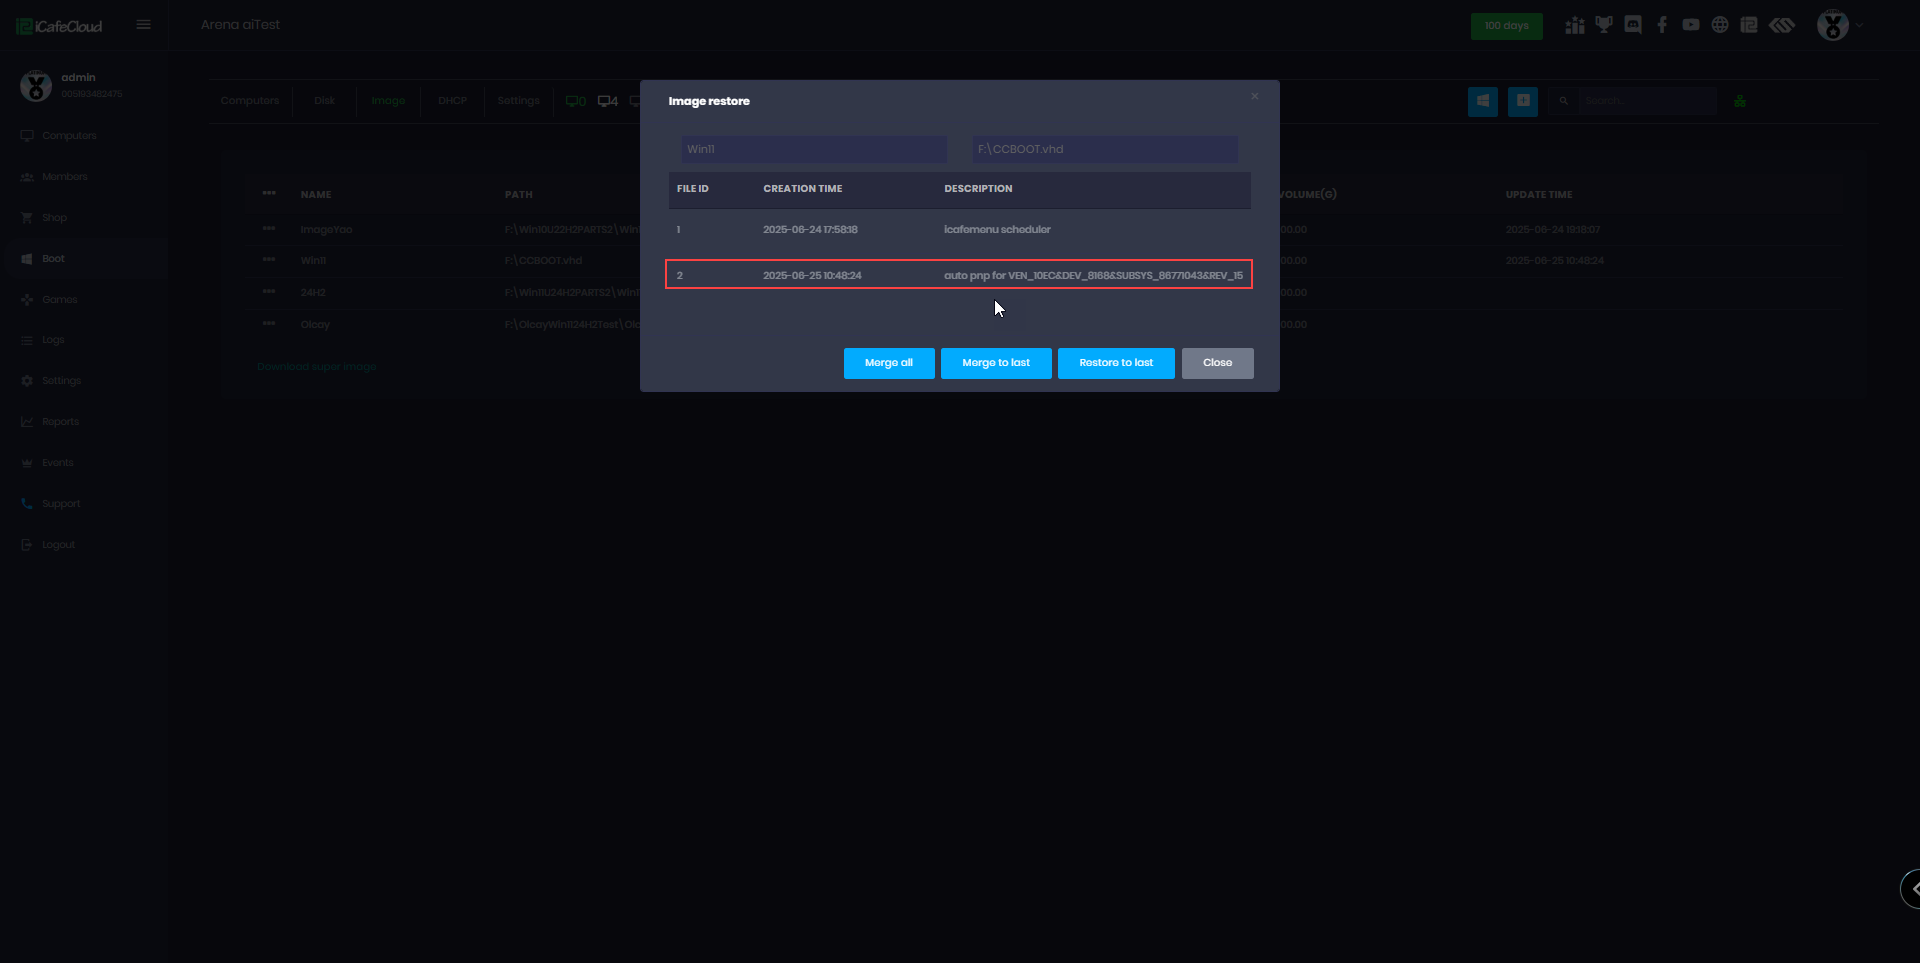The height and width of the screenshot is (963, 1920).
Task: Click the green network topology icon
Action: [1740, 101]
